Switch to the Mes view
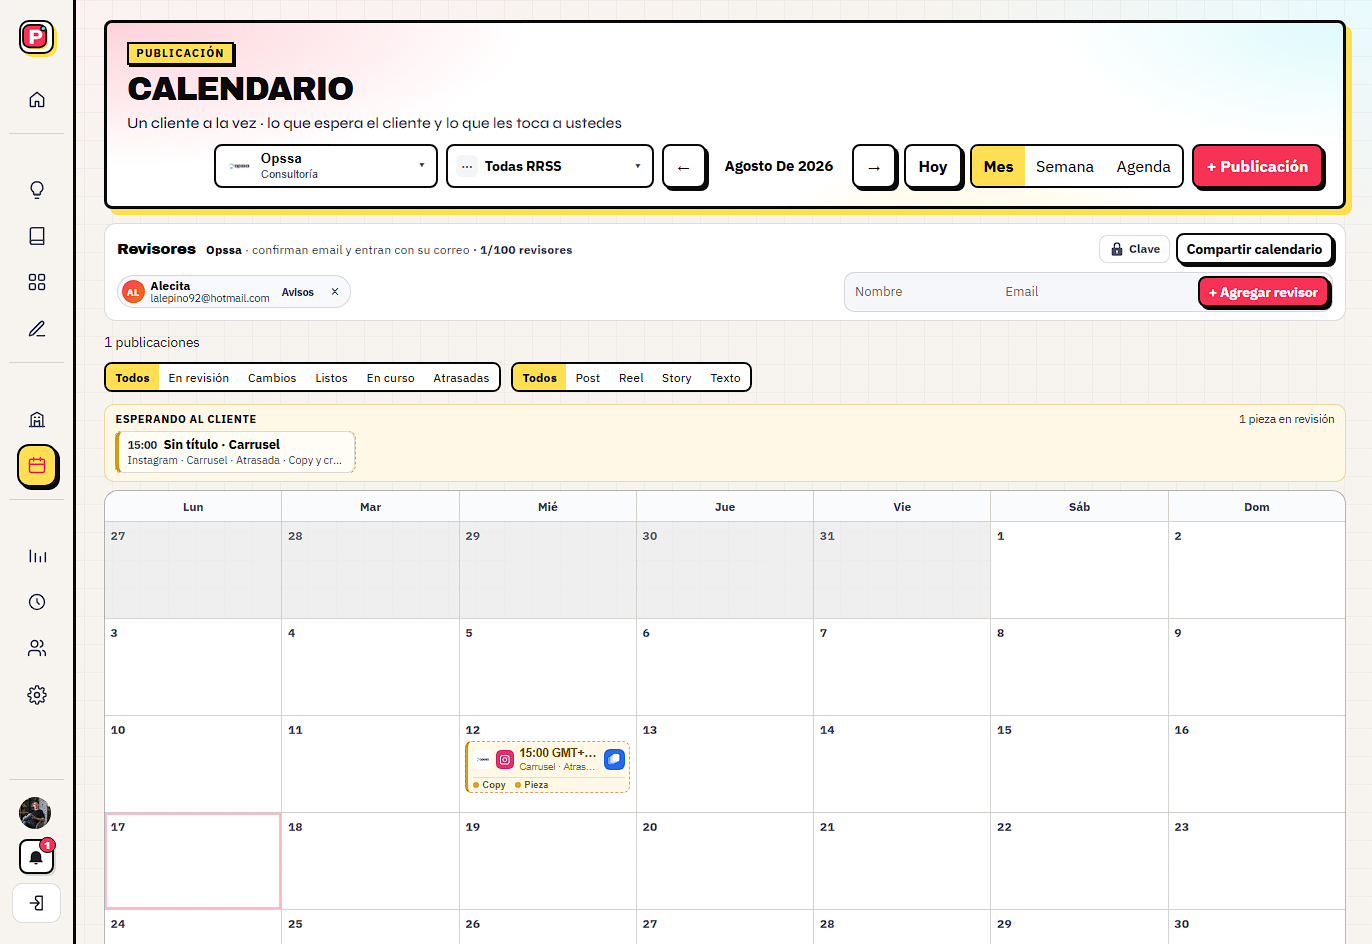 click(998, 167)
